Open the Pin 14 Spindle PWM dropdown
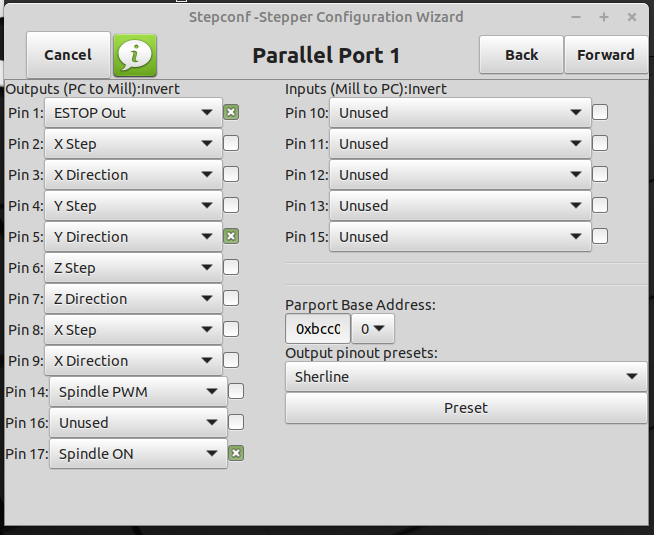 click(x=138, y=392)
